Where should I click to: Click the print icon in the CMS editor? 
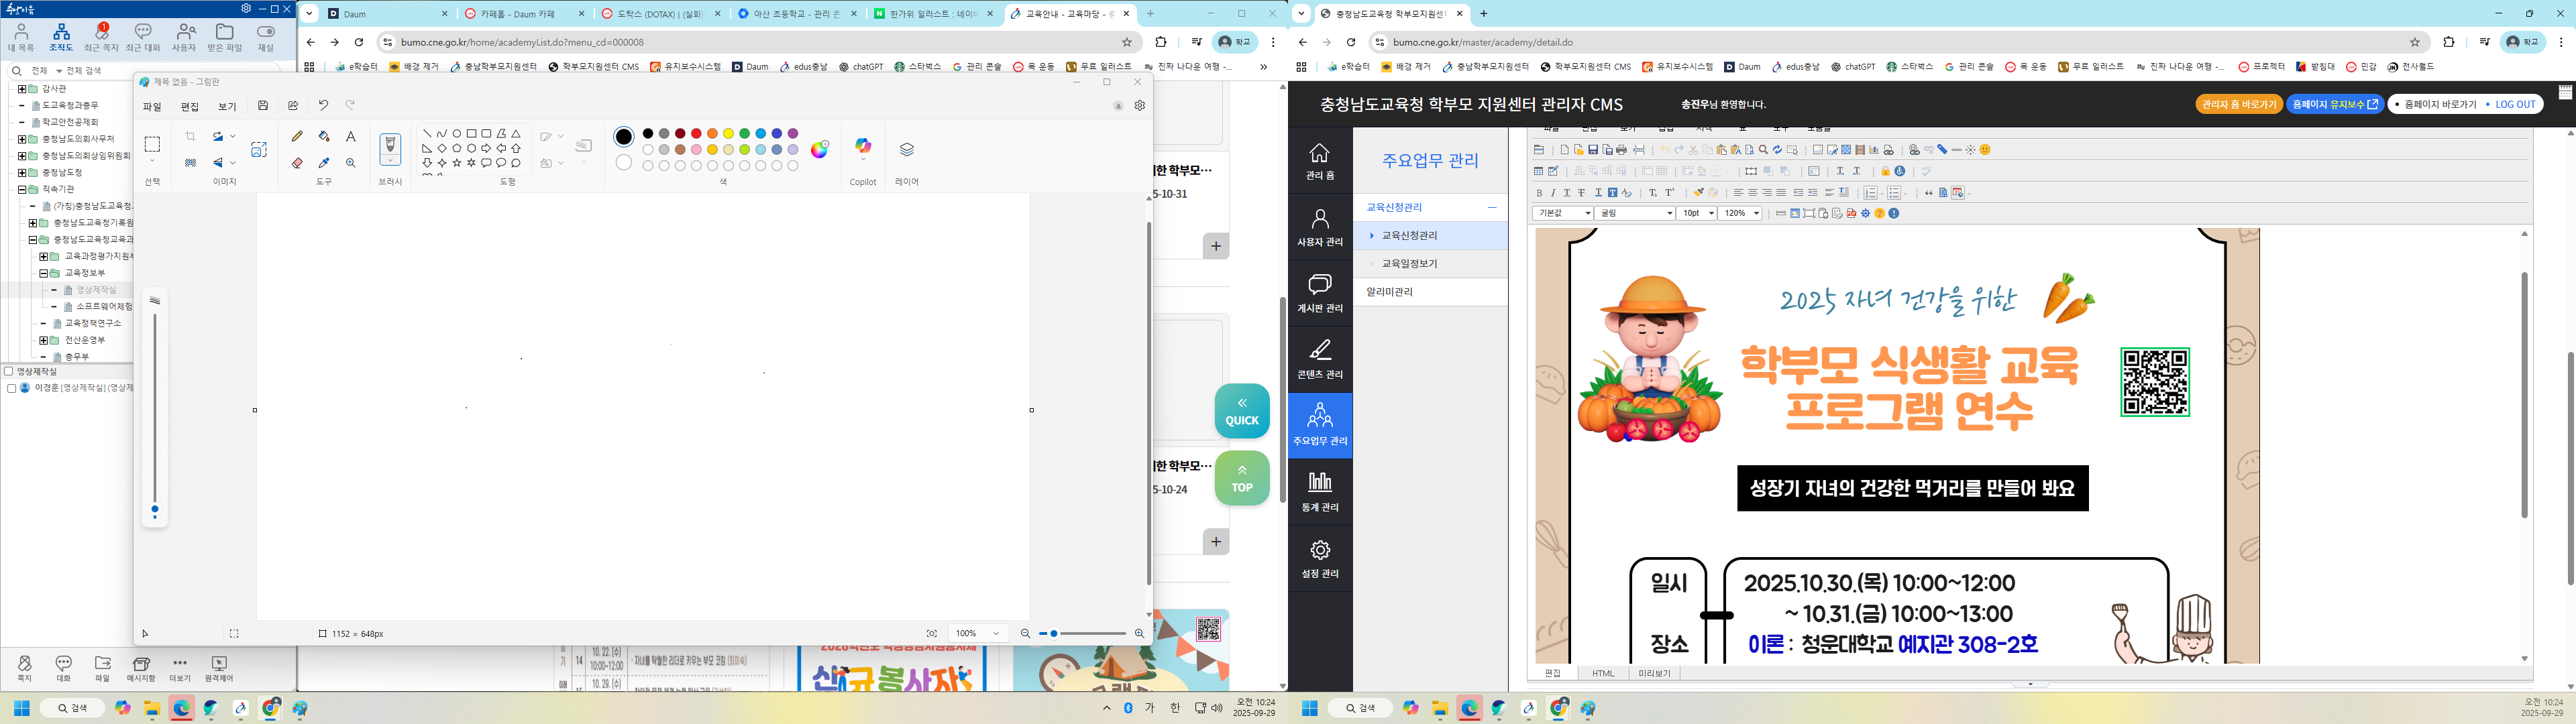[1621, 150]
